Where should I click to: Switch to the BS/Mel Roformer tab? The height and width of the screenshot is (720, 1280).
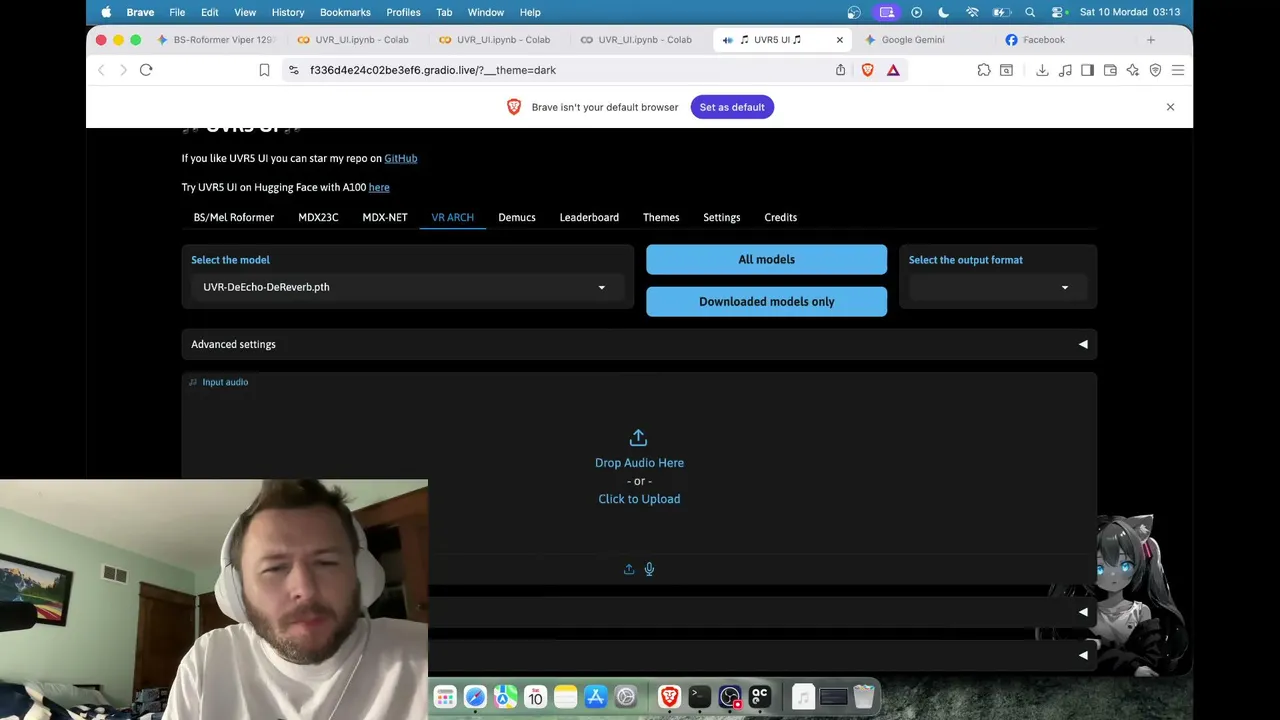pyautogui.click(x=234, y=217)
